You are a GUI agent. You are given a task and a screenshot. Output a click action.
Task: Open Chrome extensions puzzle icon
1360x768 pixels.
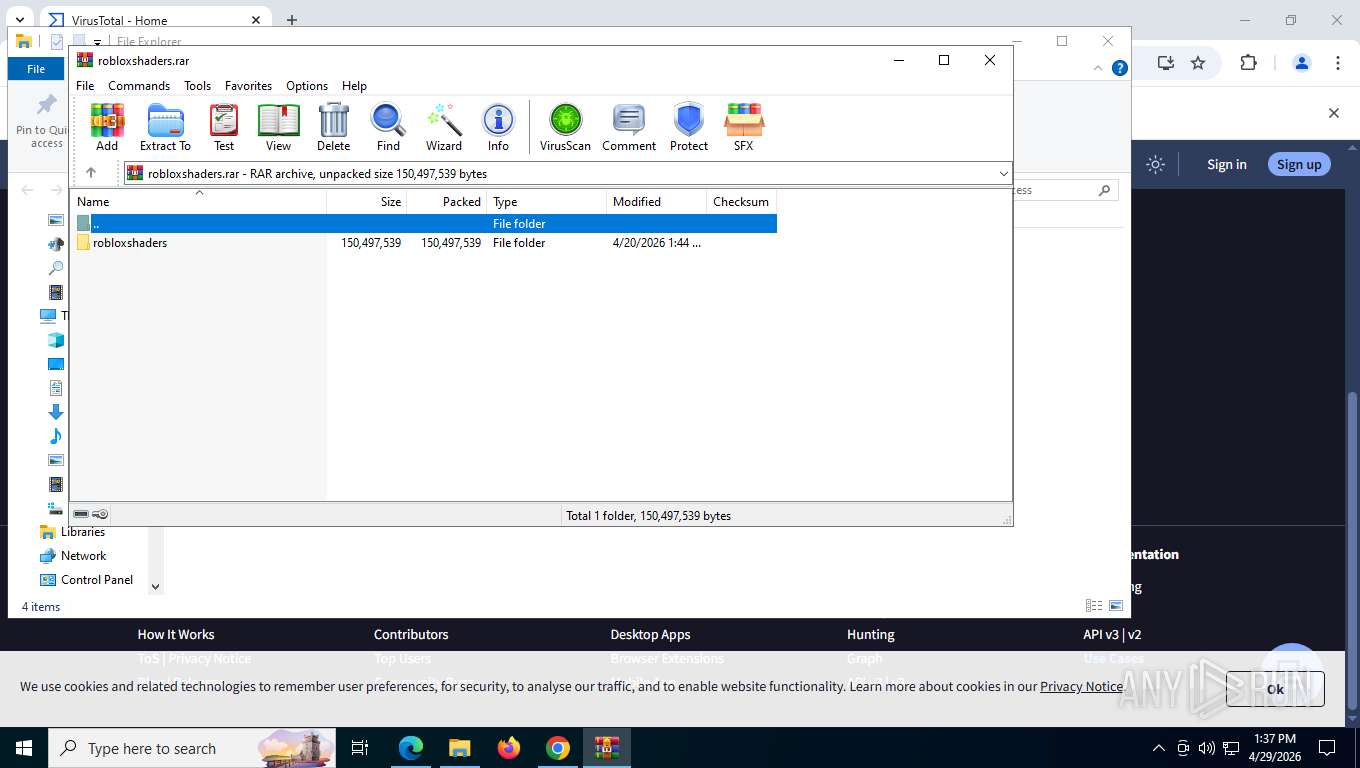1248,63
